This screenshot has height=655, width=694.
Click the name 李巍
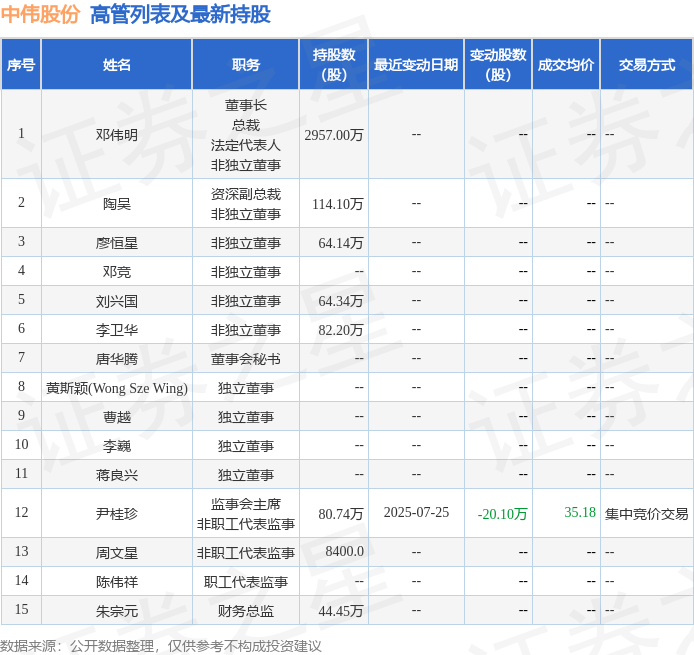click(x=117, y=446)
